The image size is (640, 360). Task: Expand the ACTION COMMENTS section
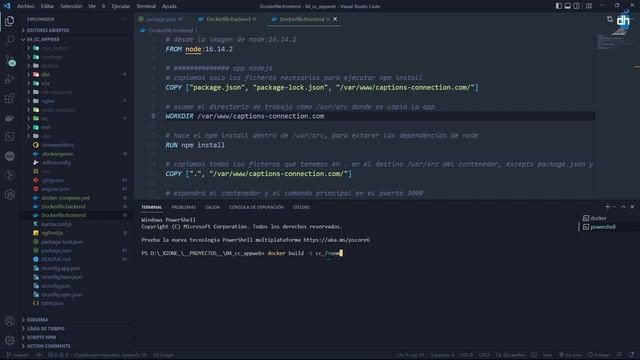[x=48, y=346]
